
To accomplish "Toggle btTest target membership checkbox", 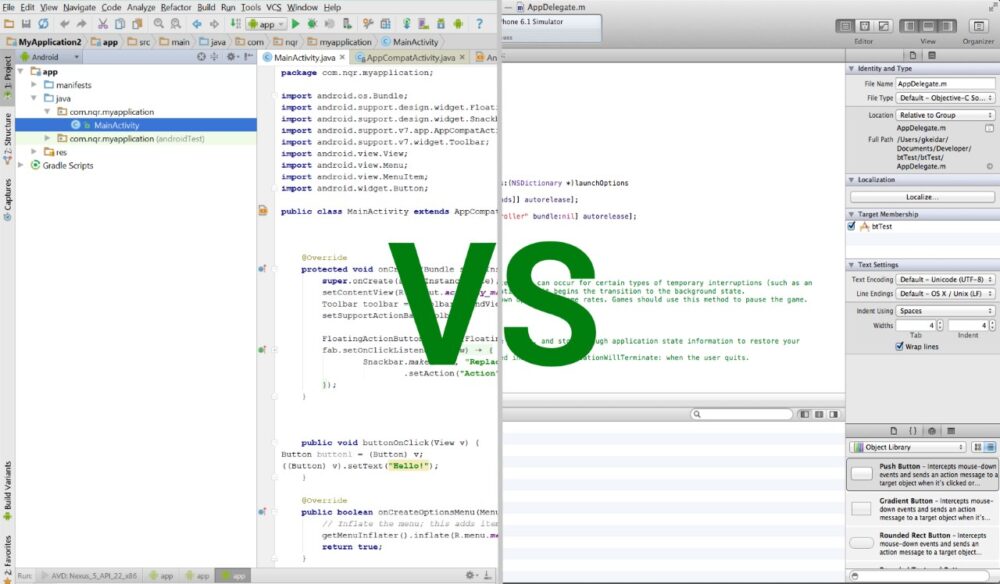I will point(852,226).
